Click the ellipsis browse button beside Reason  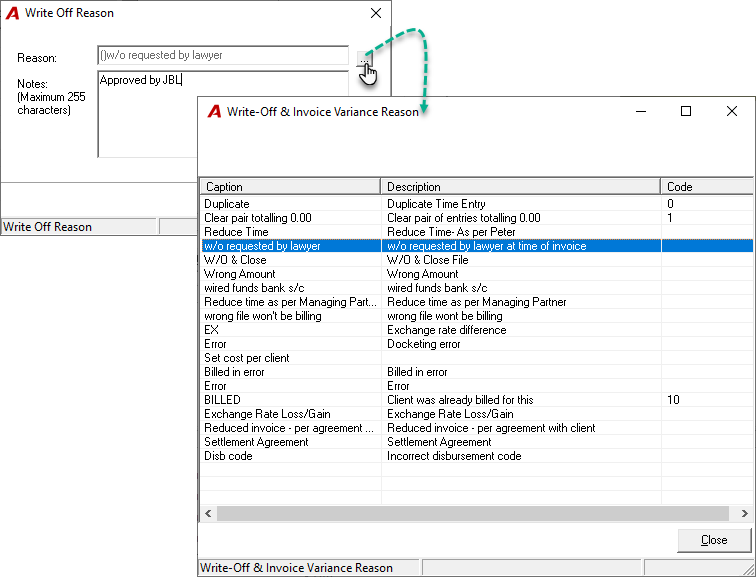point(364,59)
